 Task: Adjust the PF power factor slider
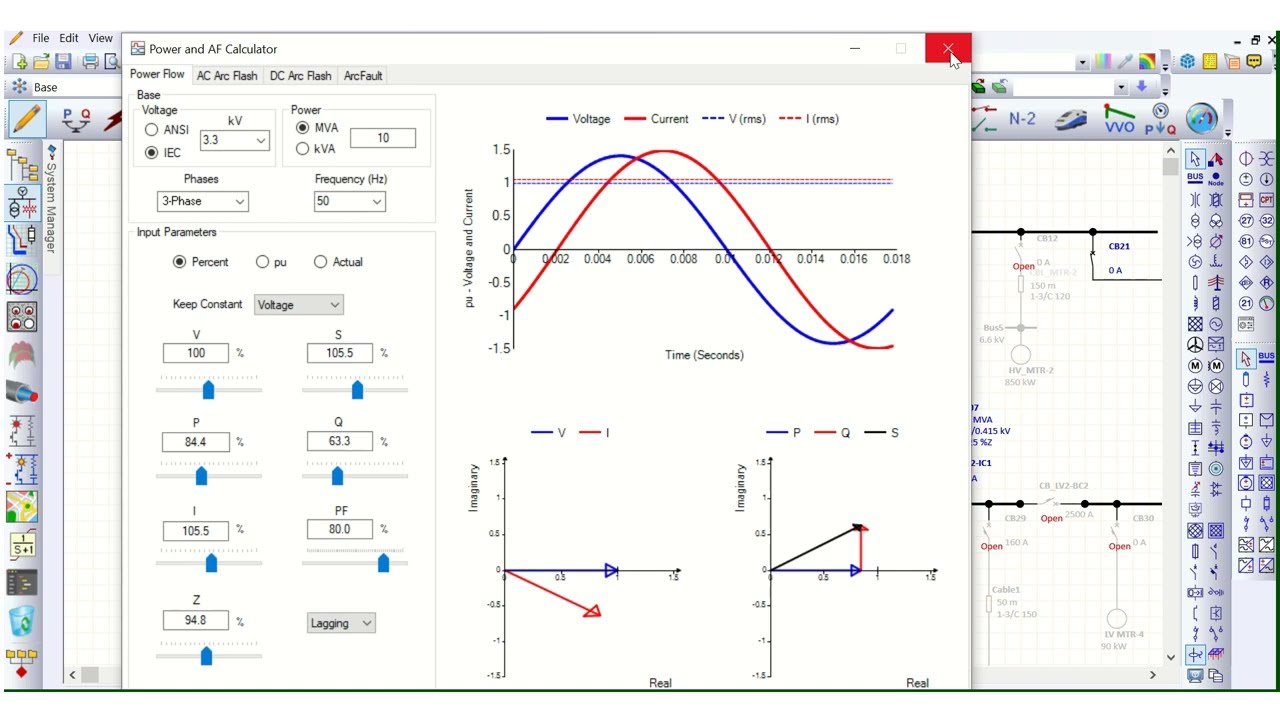click(x=383, y=564)
